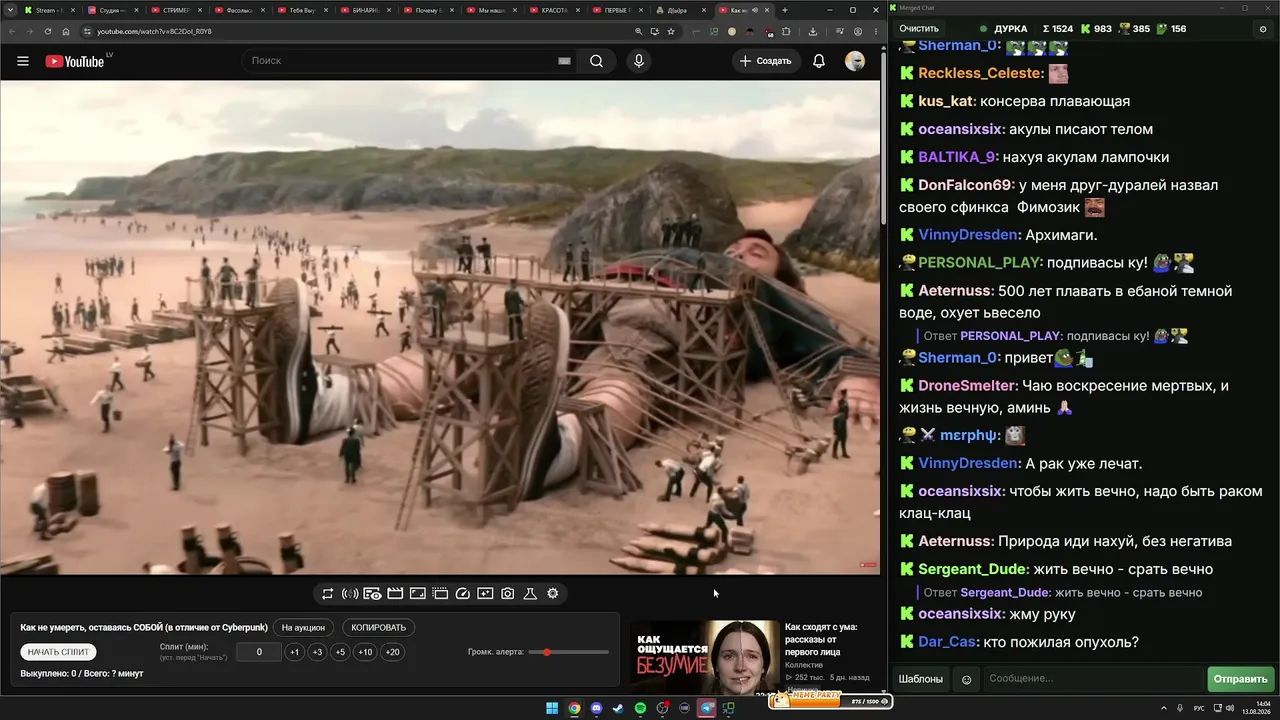Click the browser address bar URL

point(155,31)
